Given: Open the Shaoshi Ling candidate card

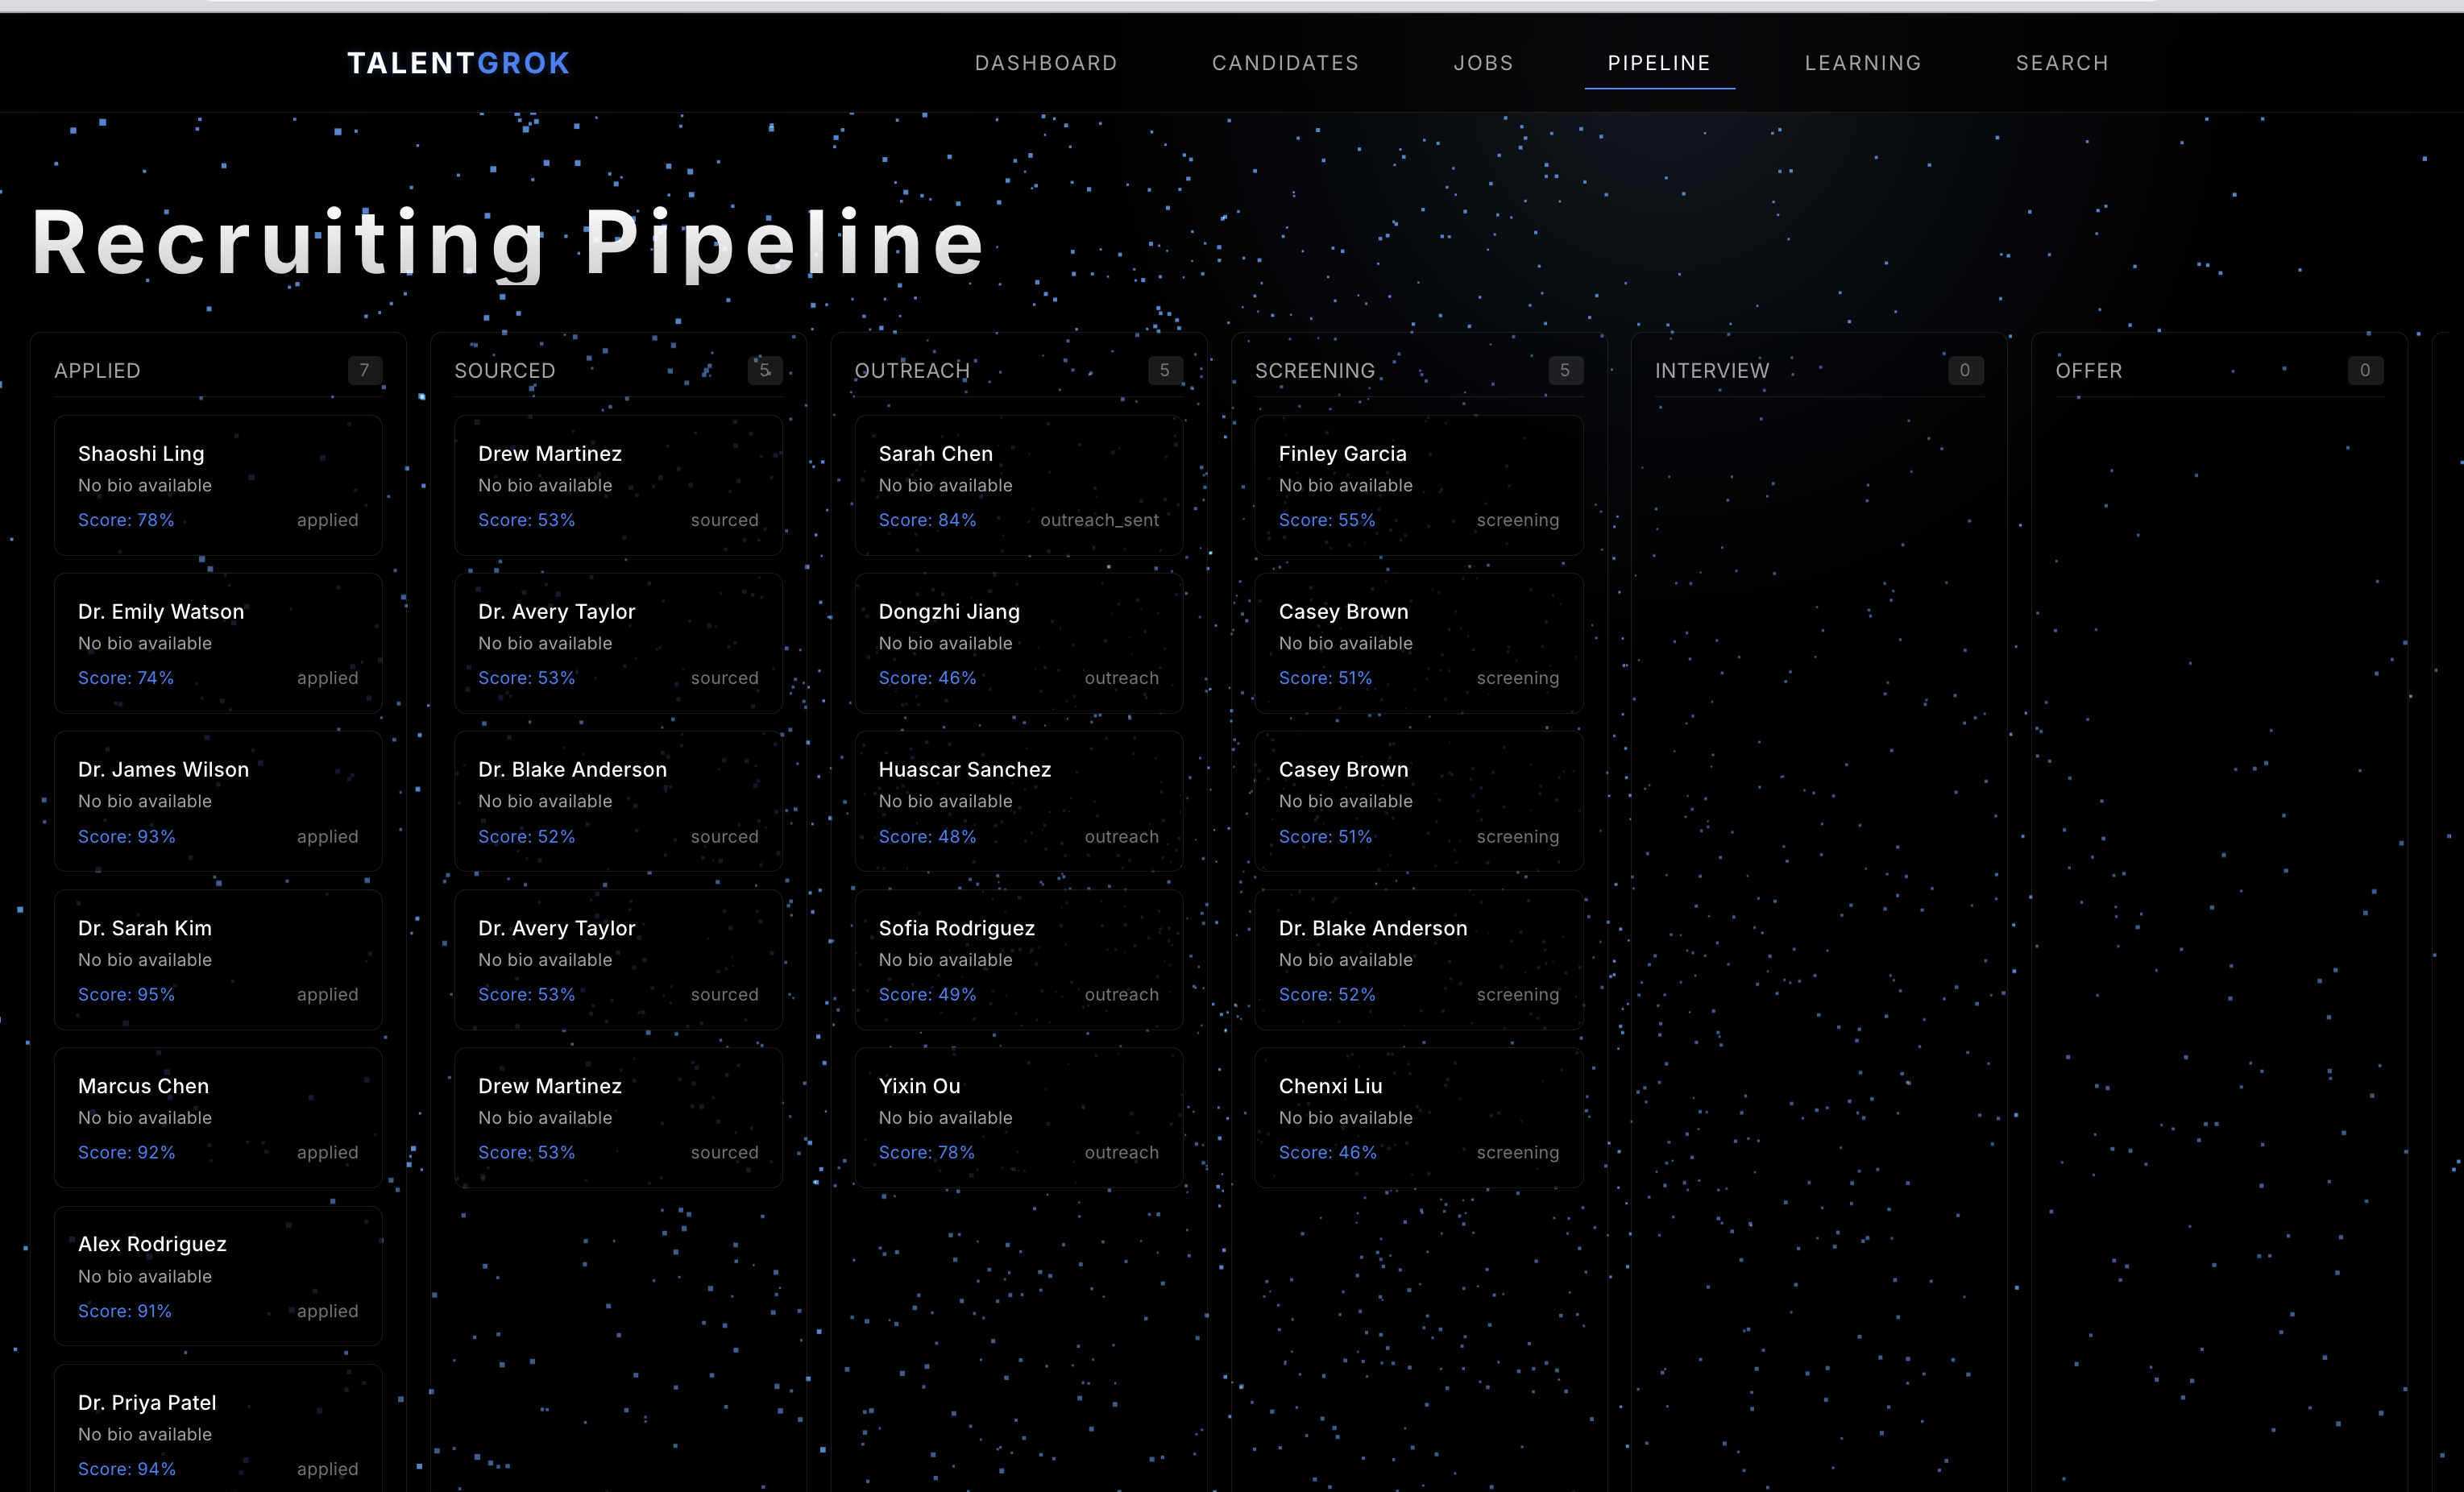Looking at the screenshot, I should click(218, 485).
